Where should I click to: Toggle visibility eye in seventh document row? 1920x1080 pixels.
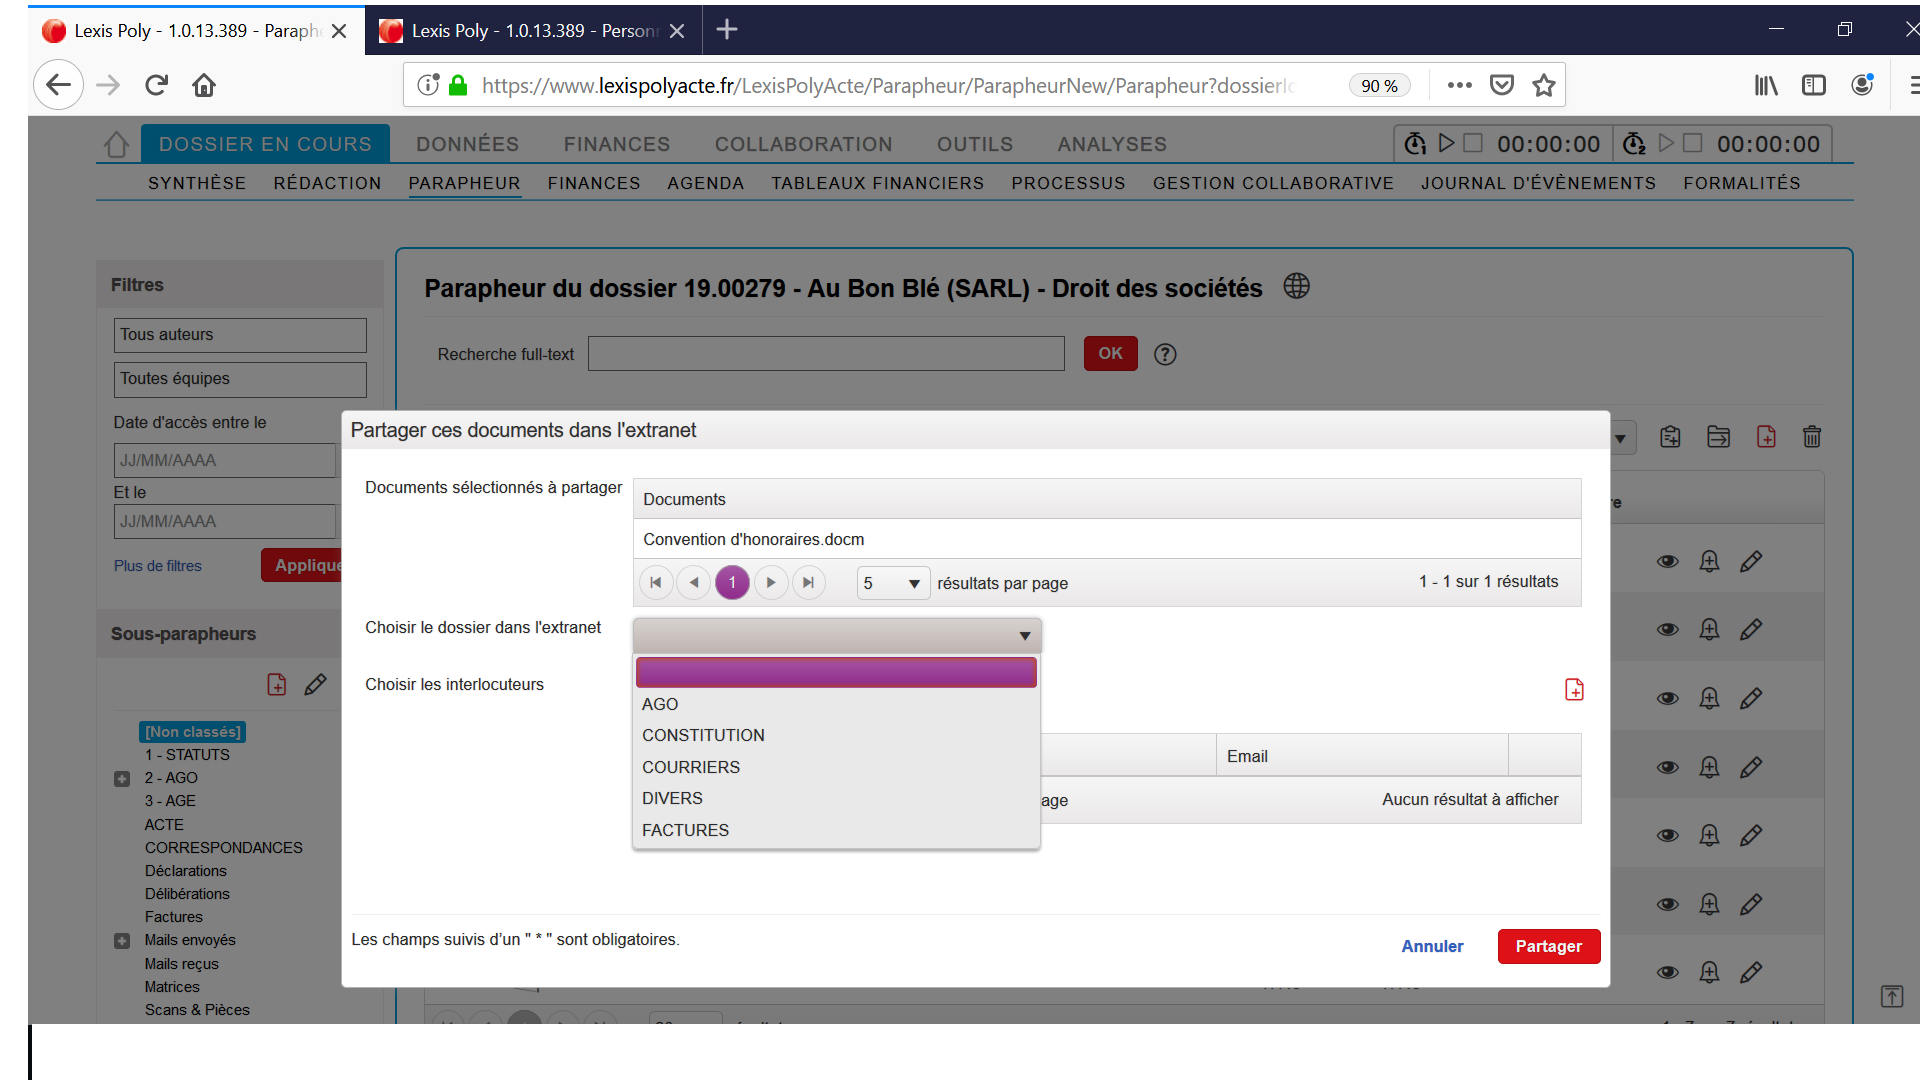pyautogui.click(x=1668, y=973)
